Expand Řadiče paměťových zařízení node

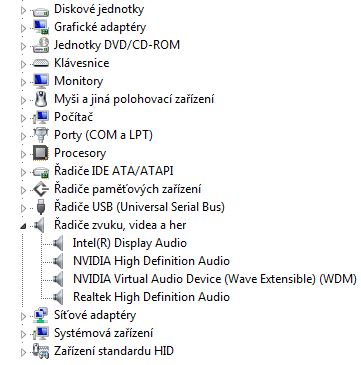click(x=23, y=190)
